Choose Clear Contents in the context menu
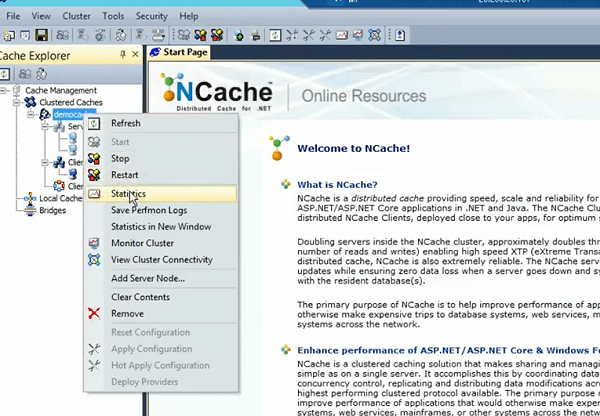The width and height of the screenshot is (600, 416). [161, 297]
